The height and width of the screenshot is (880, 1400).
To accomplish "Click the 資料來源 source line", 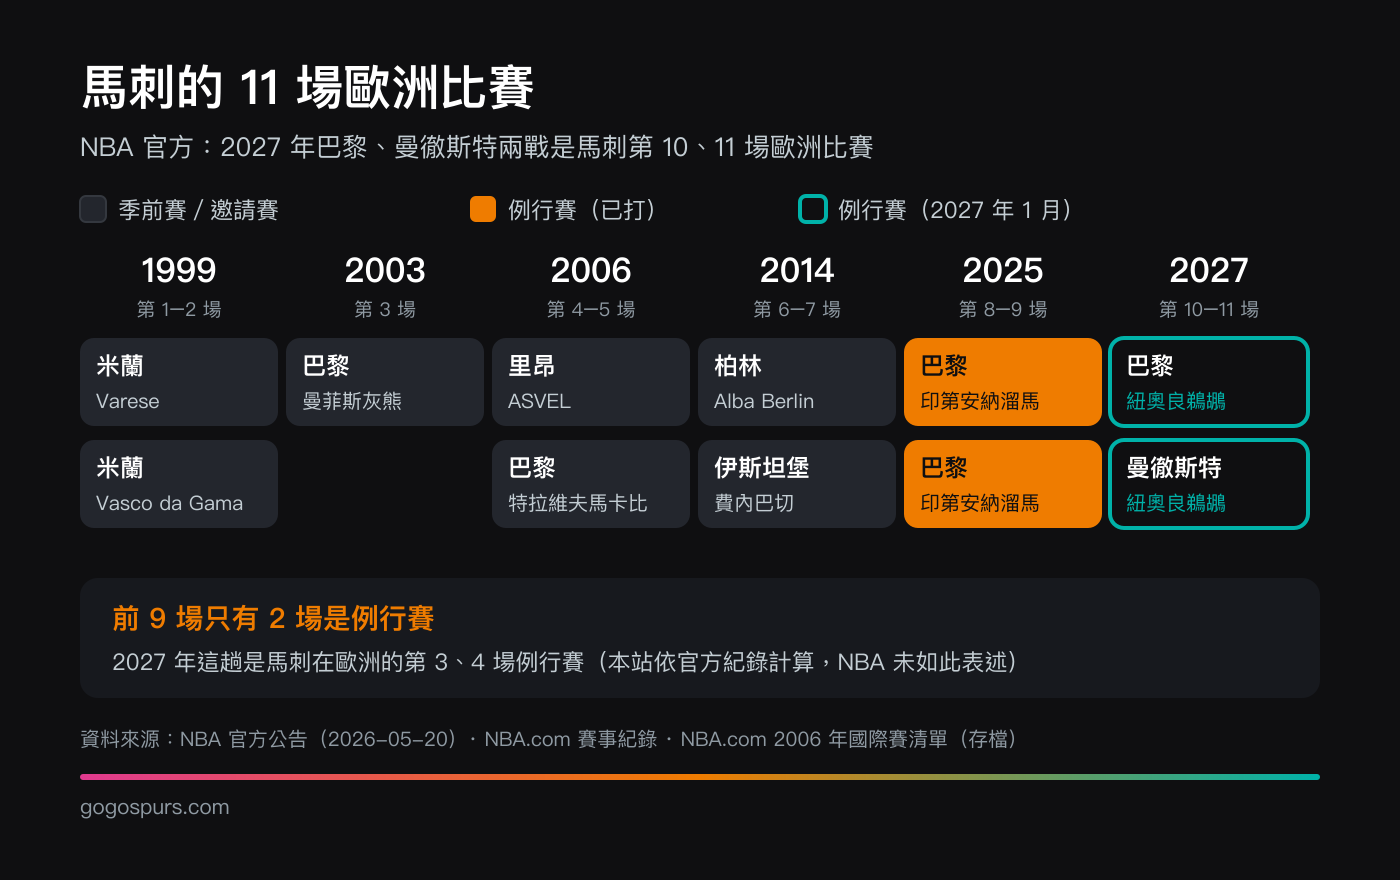I will click(x=548, y=739).
